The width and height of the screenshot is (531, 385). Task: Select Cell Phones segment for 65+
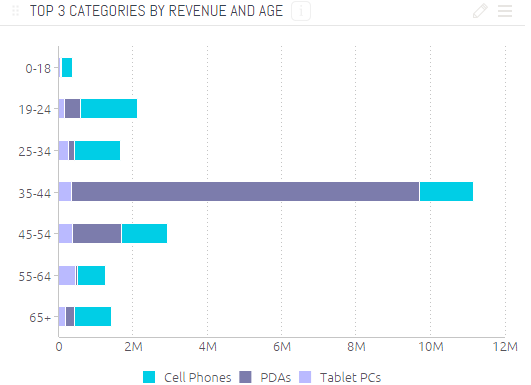pos(93,317)
